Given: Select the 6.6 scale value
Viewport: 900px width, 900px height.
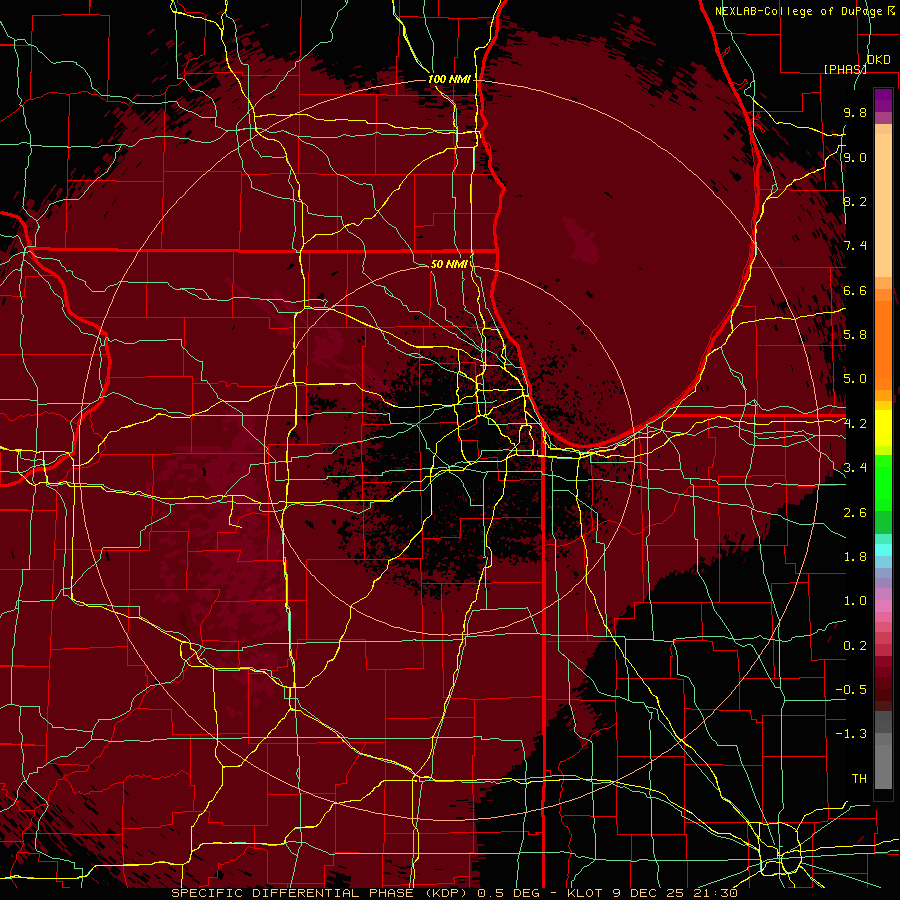Looking at the screenshot, I should click(x=855, y=290).
